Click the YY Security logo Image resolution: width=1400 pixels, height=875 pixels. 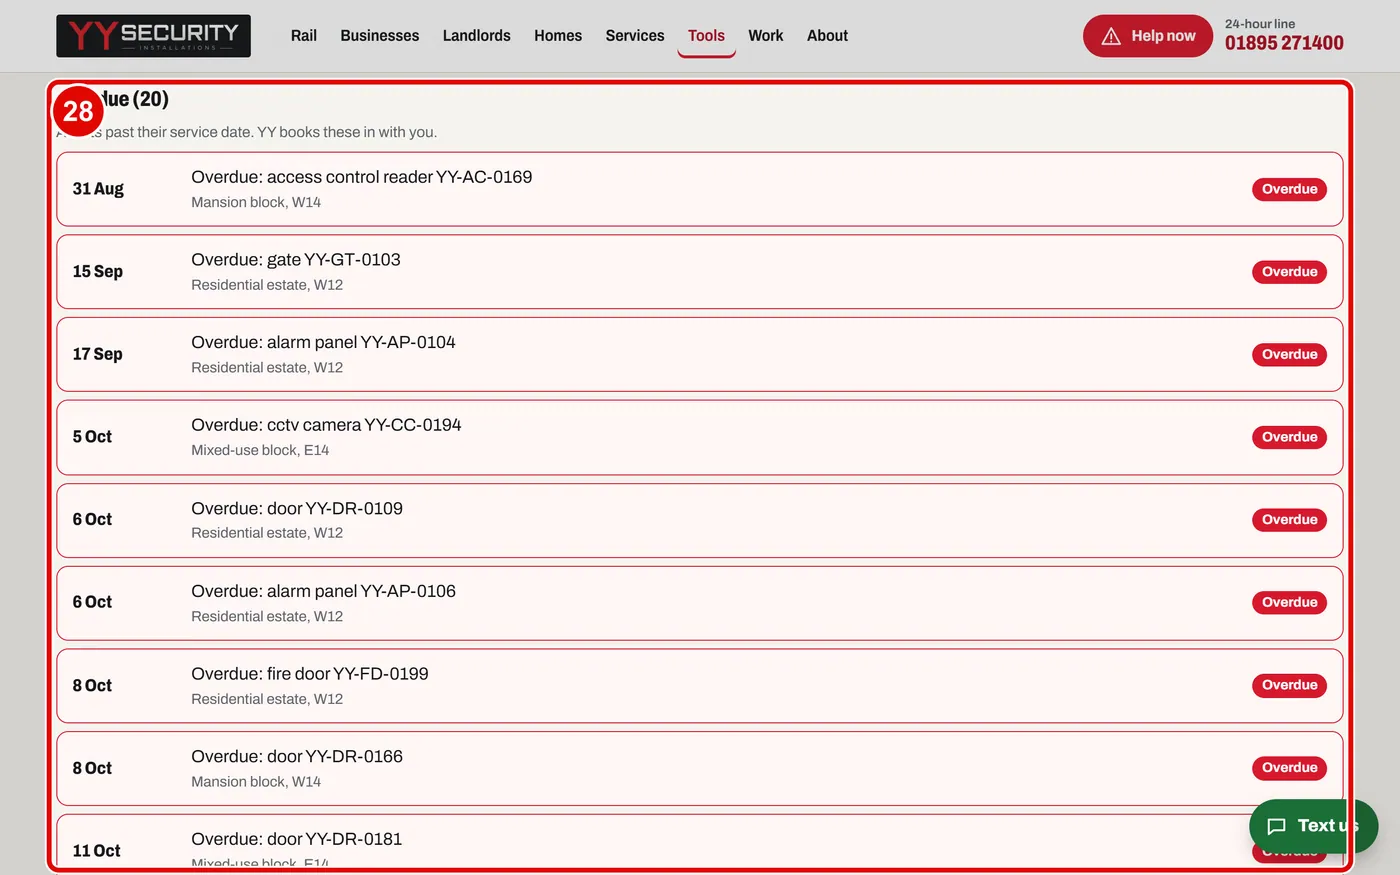153,36
